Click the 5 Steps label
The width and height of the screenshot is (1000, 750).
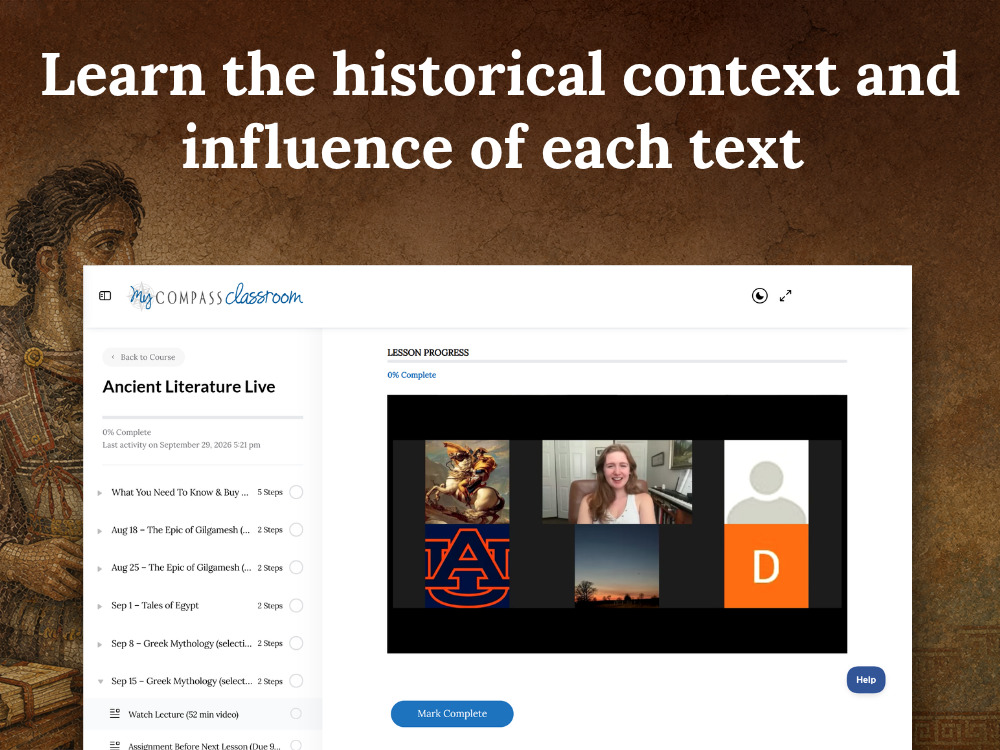270,492
